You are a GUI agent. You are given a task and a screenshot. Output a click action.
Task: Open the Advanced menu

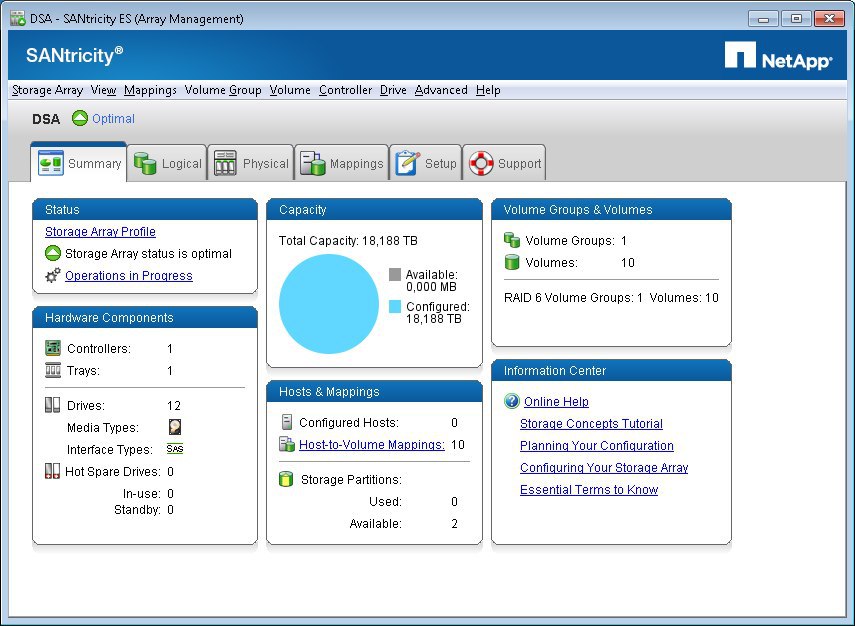coord(441,90)
